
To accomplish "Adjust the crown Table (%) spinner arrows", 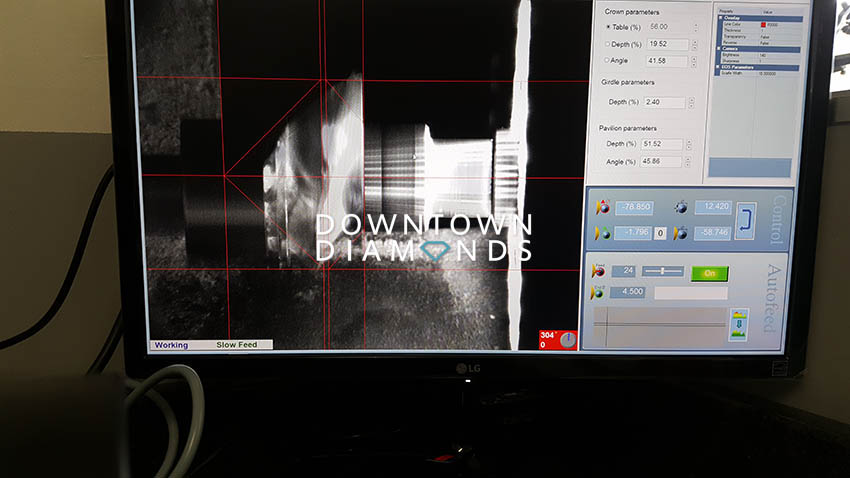I will (x=696, y=27).
